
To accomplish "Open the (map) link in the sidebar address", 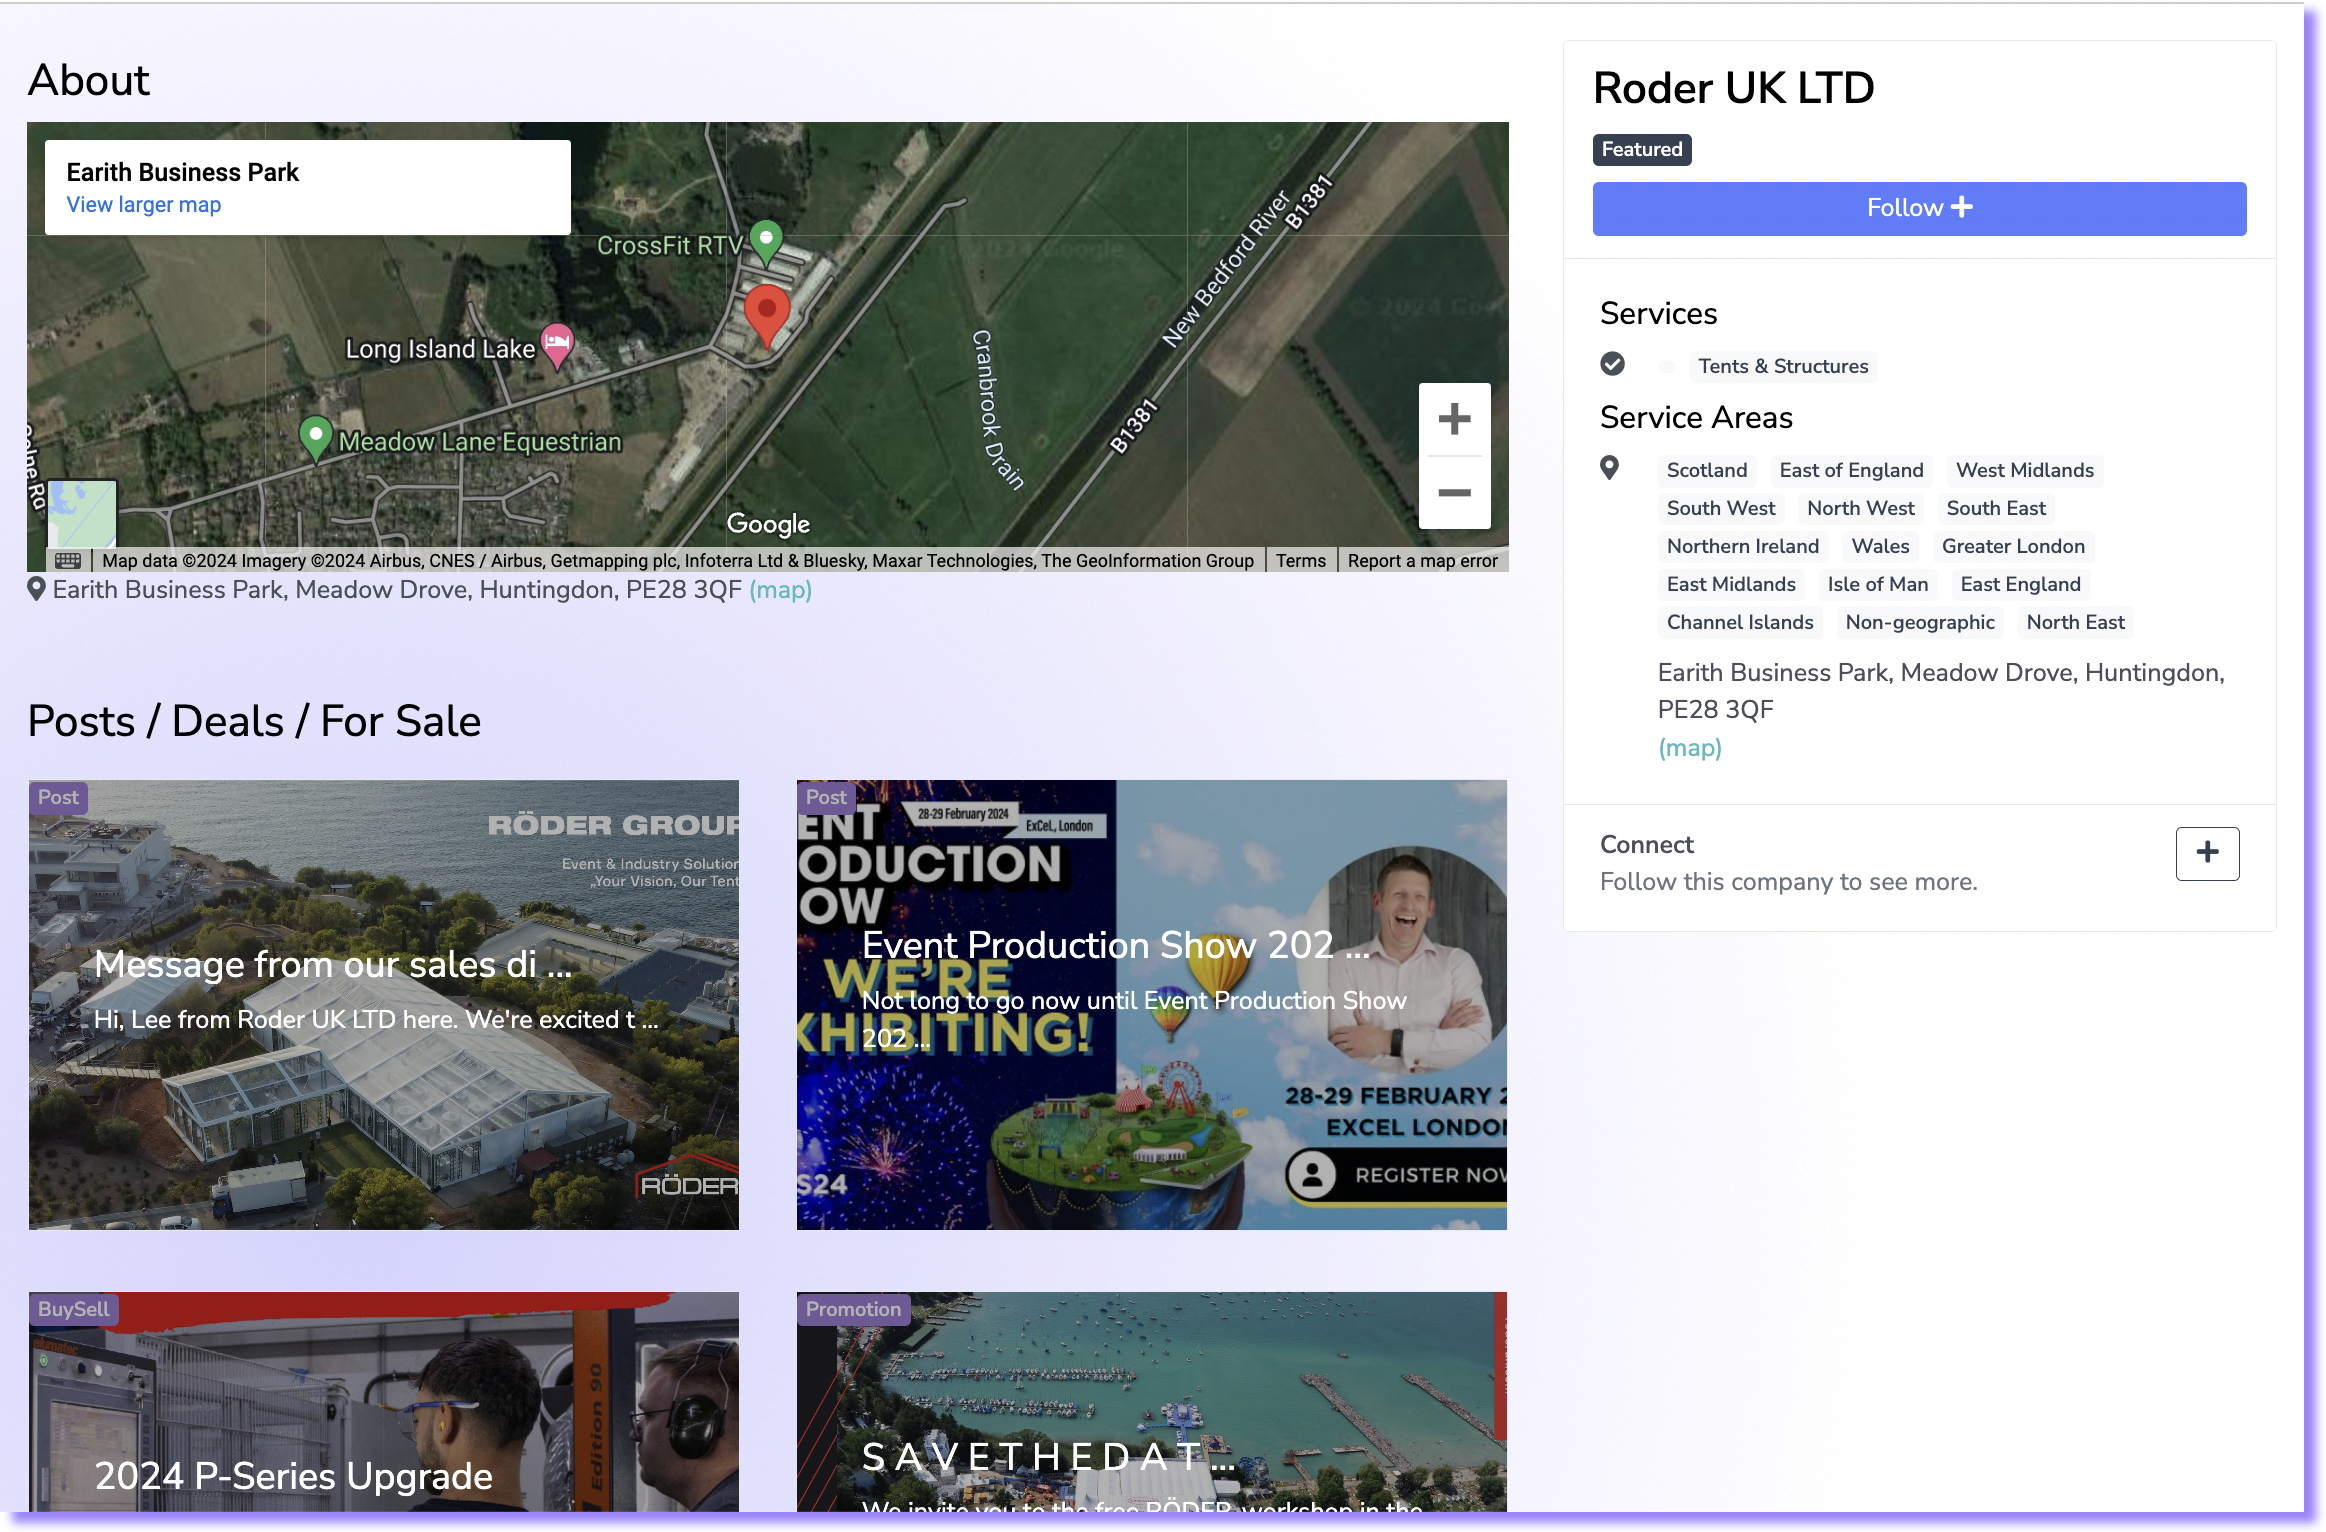I will (x=1690, y=748).
